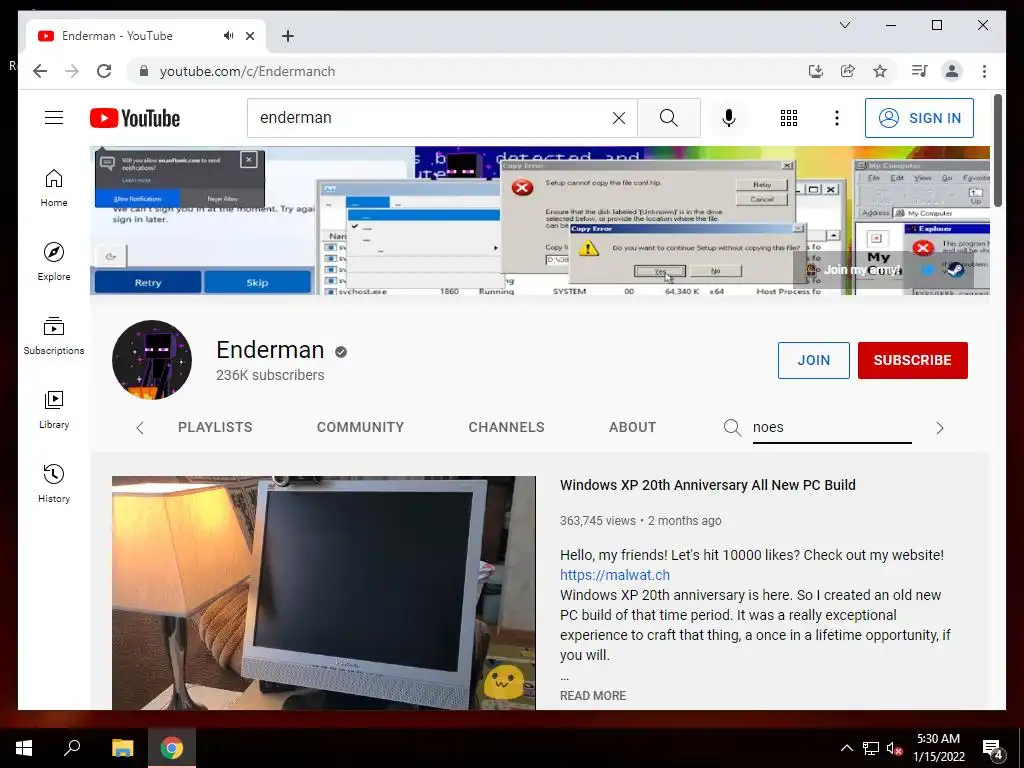
Task: Click the install app icon in address bar
Action: pyautogui.click(x=816, y=71)
